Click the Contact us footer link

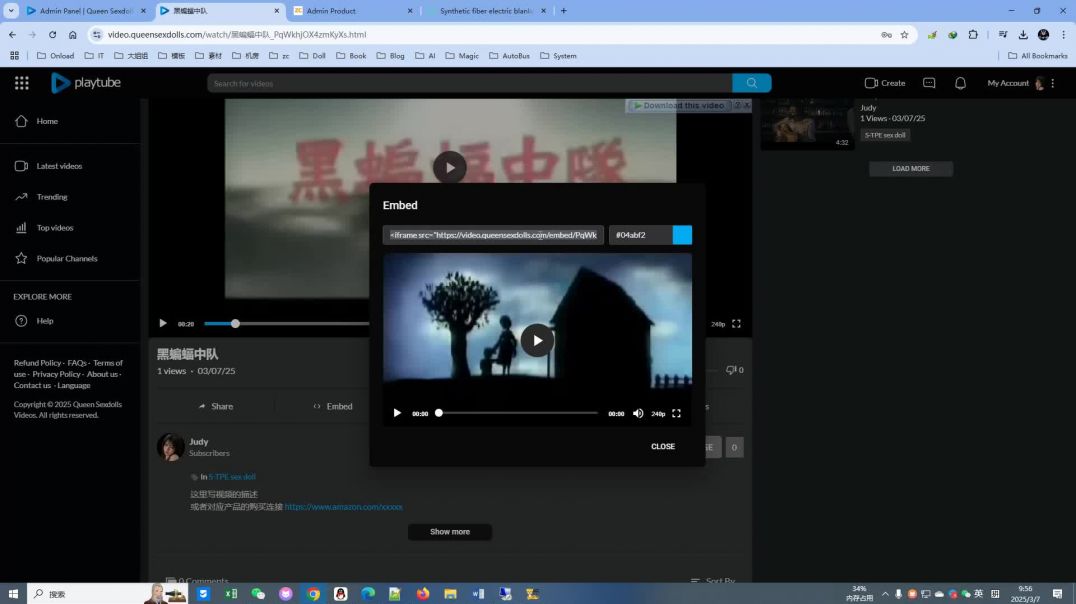[x=32, y=385]
